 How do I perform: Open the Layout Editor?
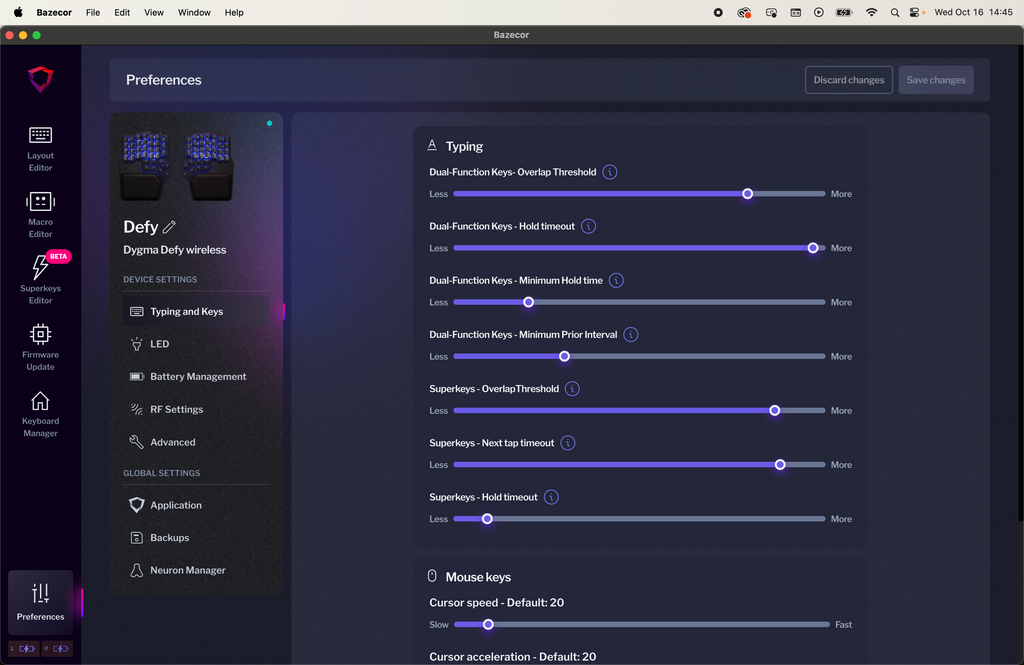click(x=40, y=147)
